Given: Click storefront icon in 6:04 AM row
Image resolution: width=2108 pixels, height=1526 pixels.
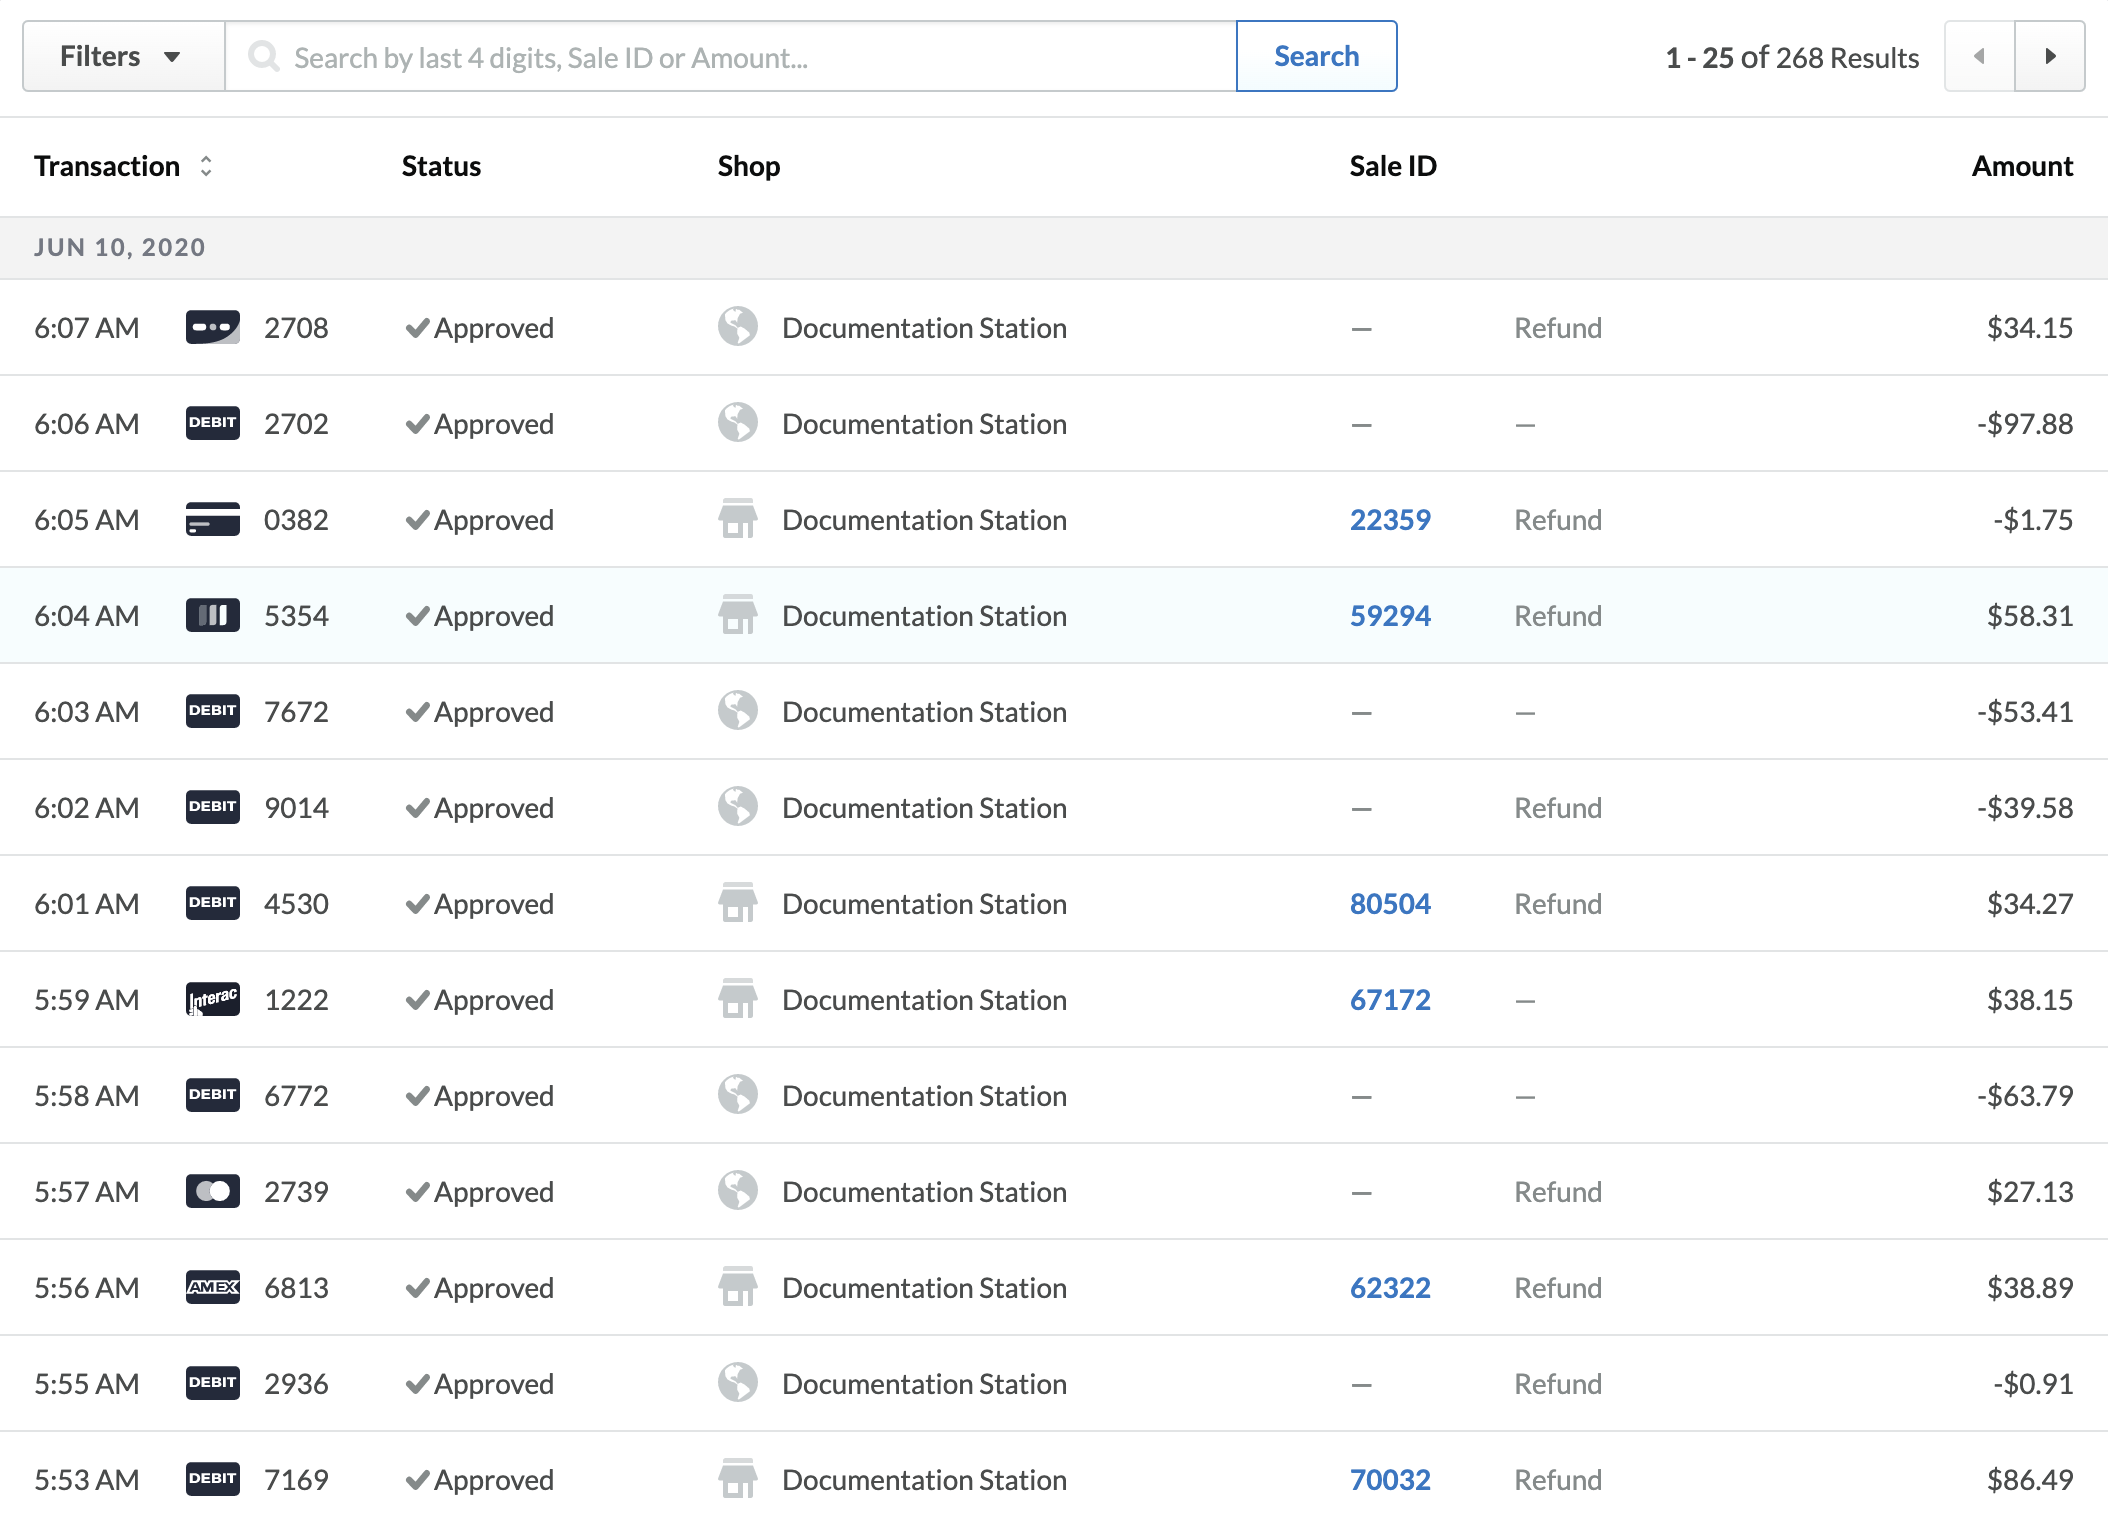Looking at the screenshot, I should (738, 614).
